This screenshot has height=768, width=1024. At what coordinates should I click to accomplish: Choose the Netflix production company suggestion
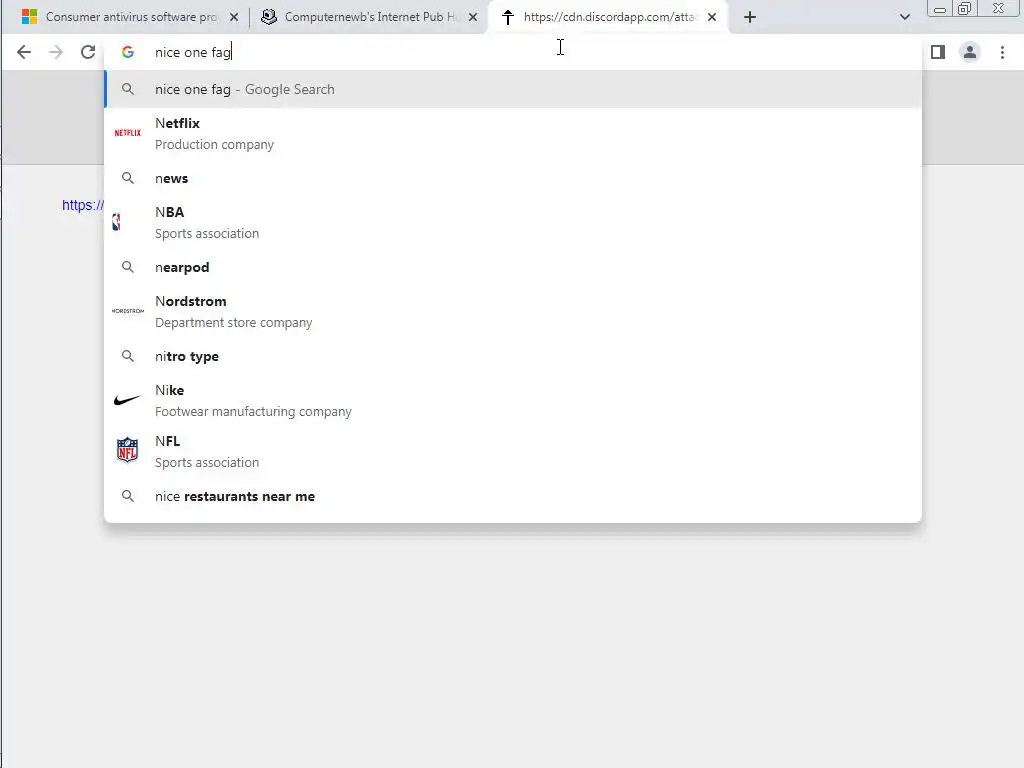[513, 133]
